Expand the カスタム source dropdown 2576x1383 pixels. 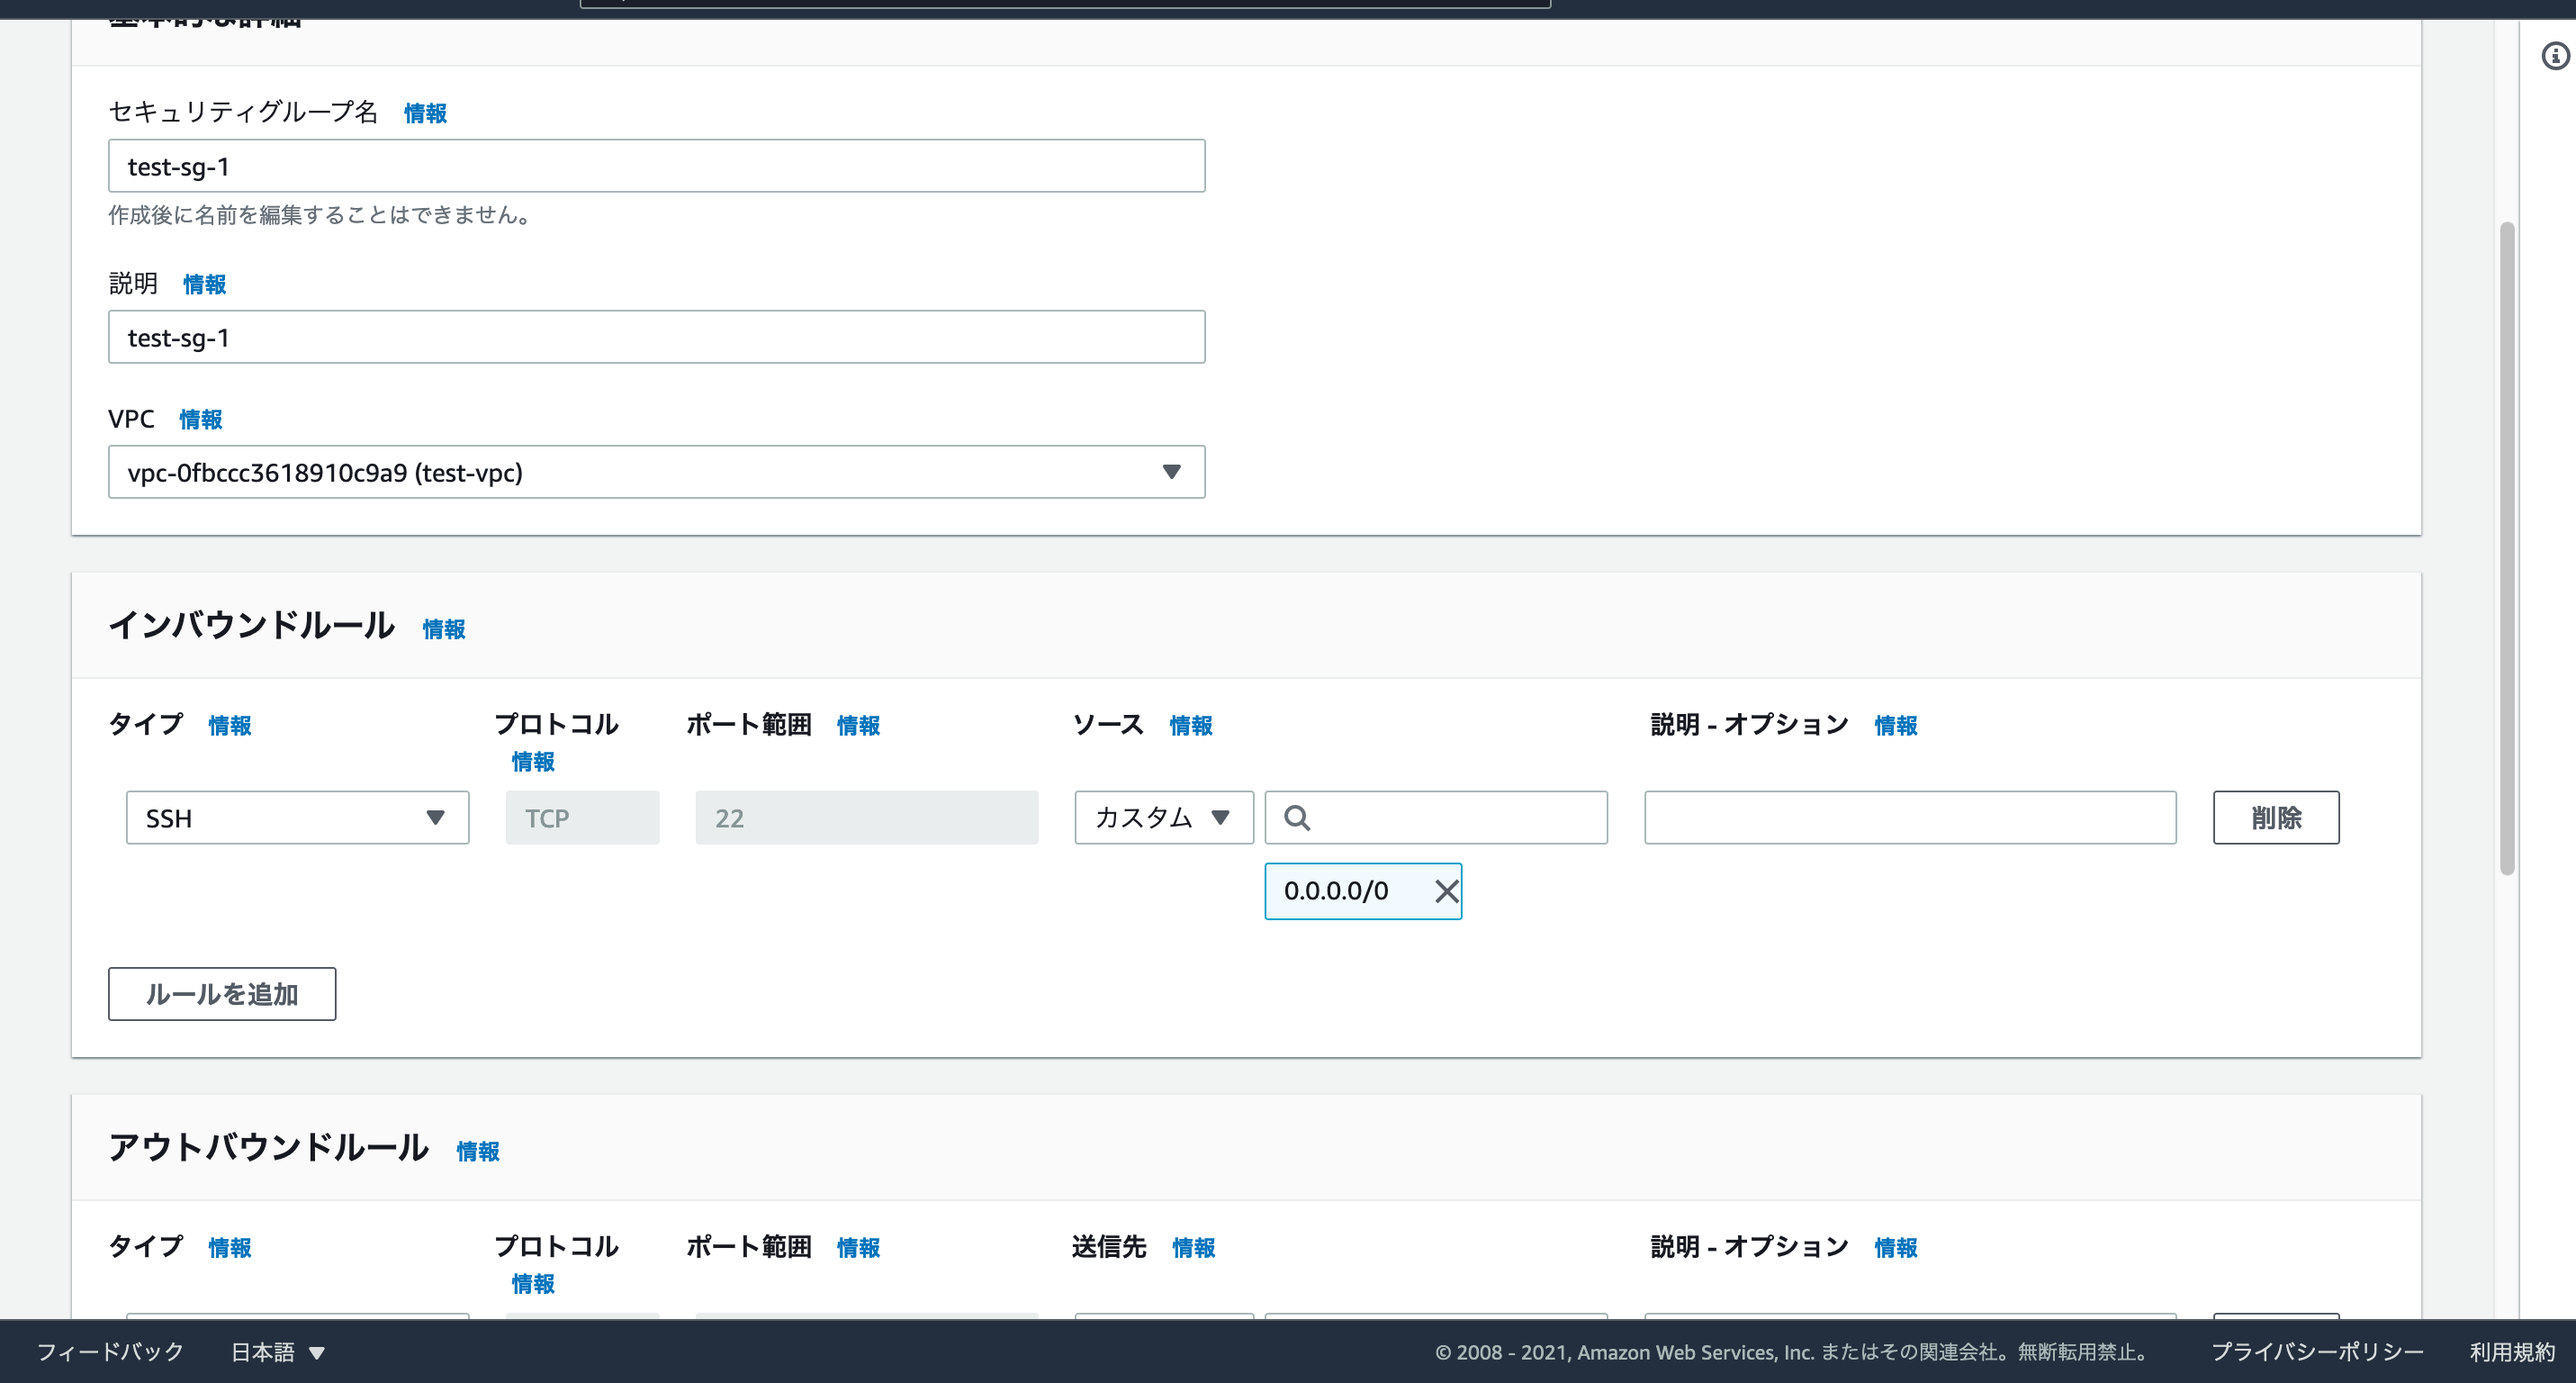click(1163, 818)
